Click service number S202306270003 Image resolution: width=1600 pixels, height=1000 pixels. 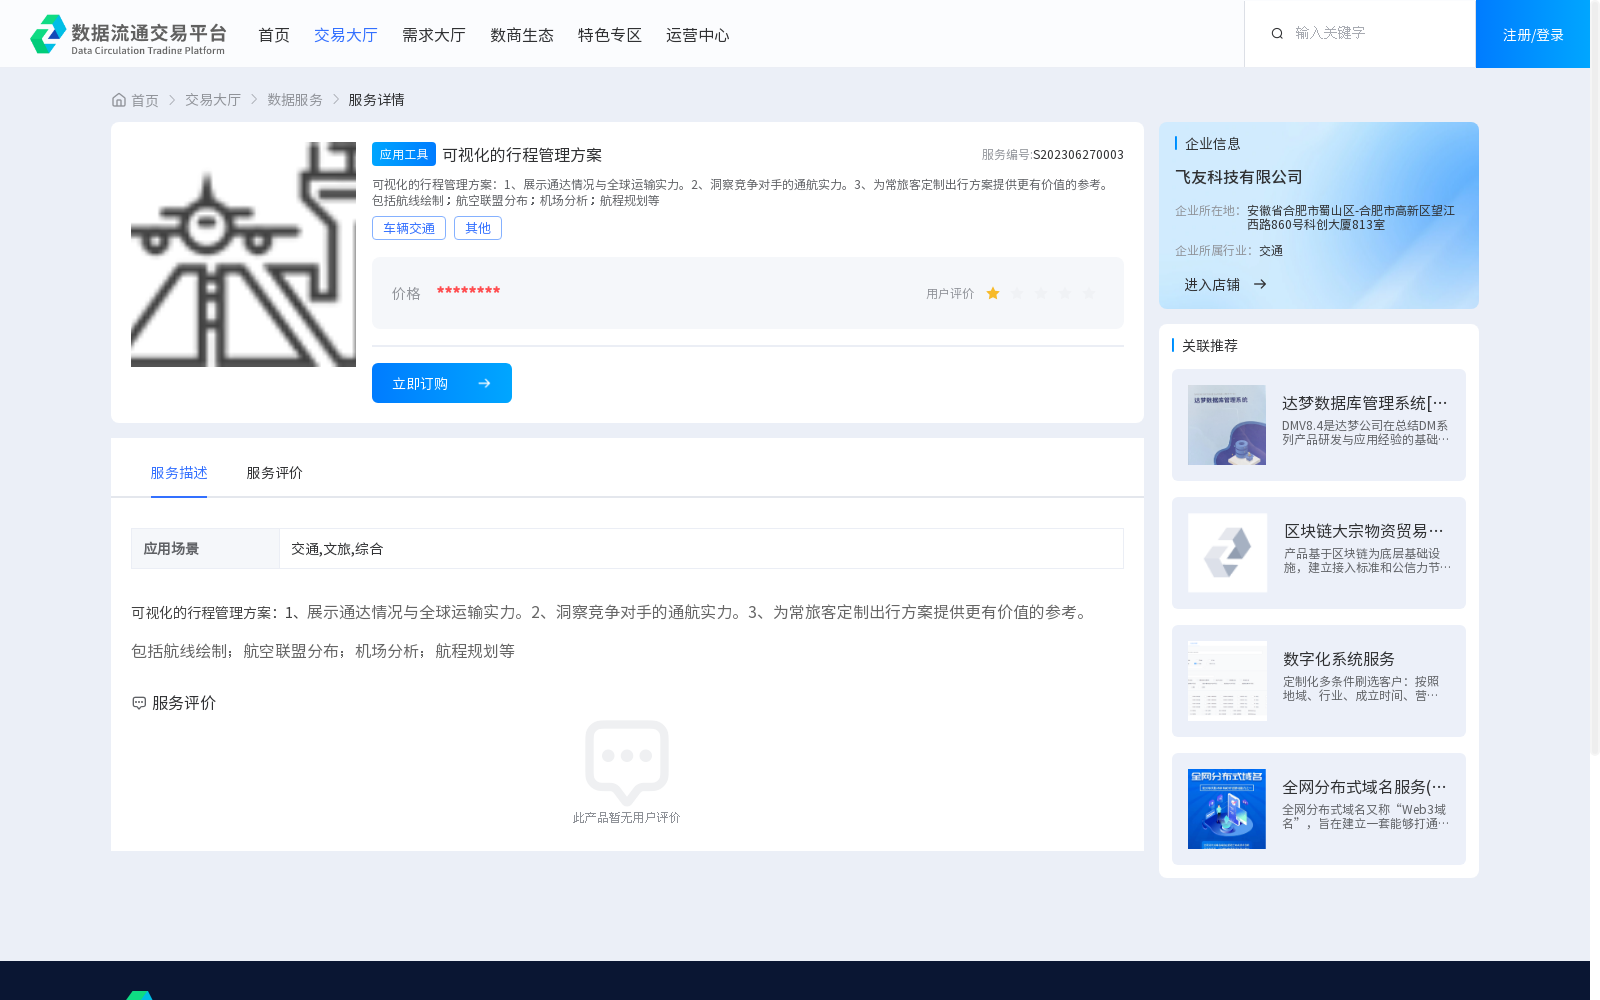pos(1078,155)
